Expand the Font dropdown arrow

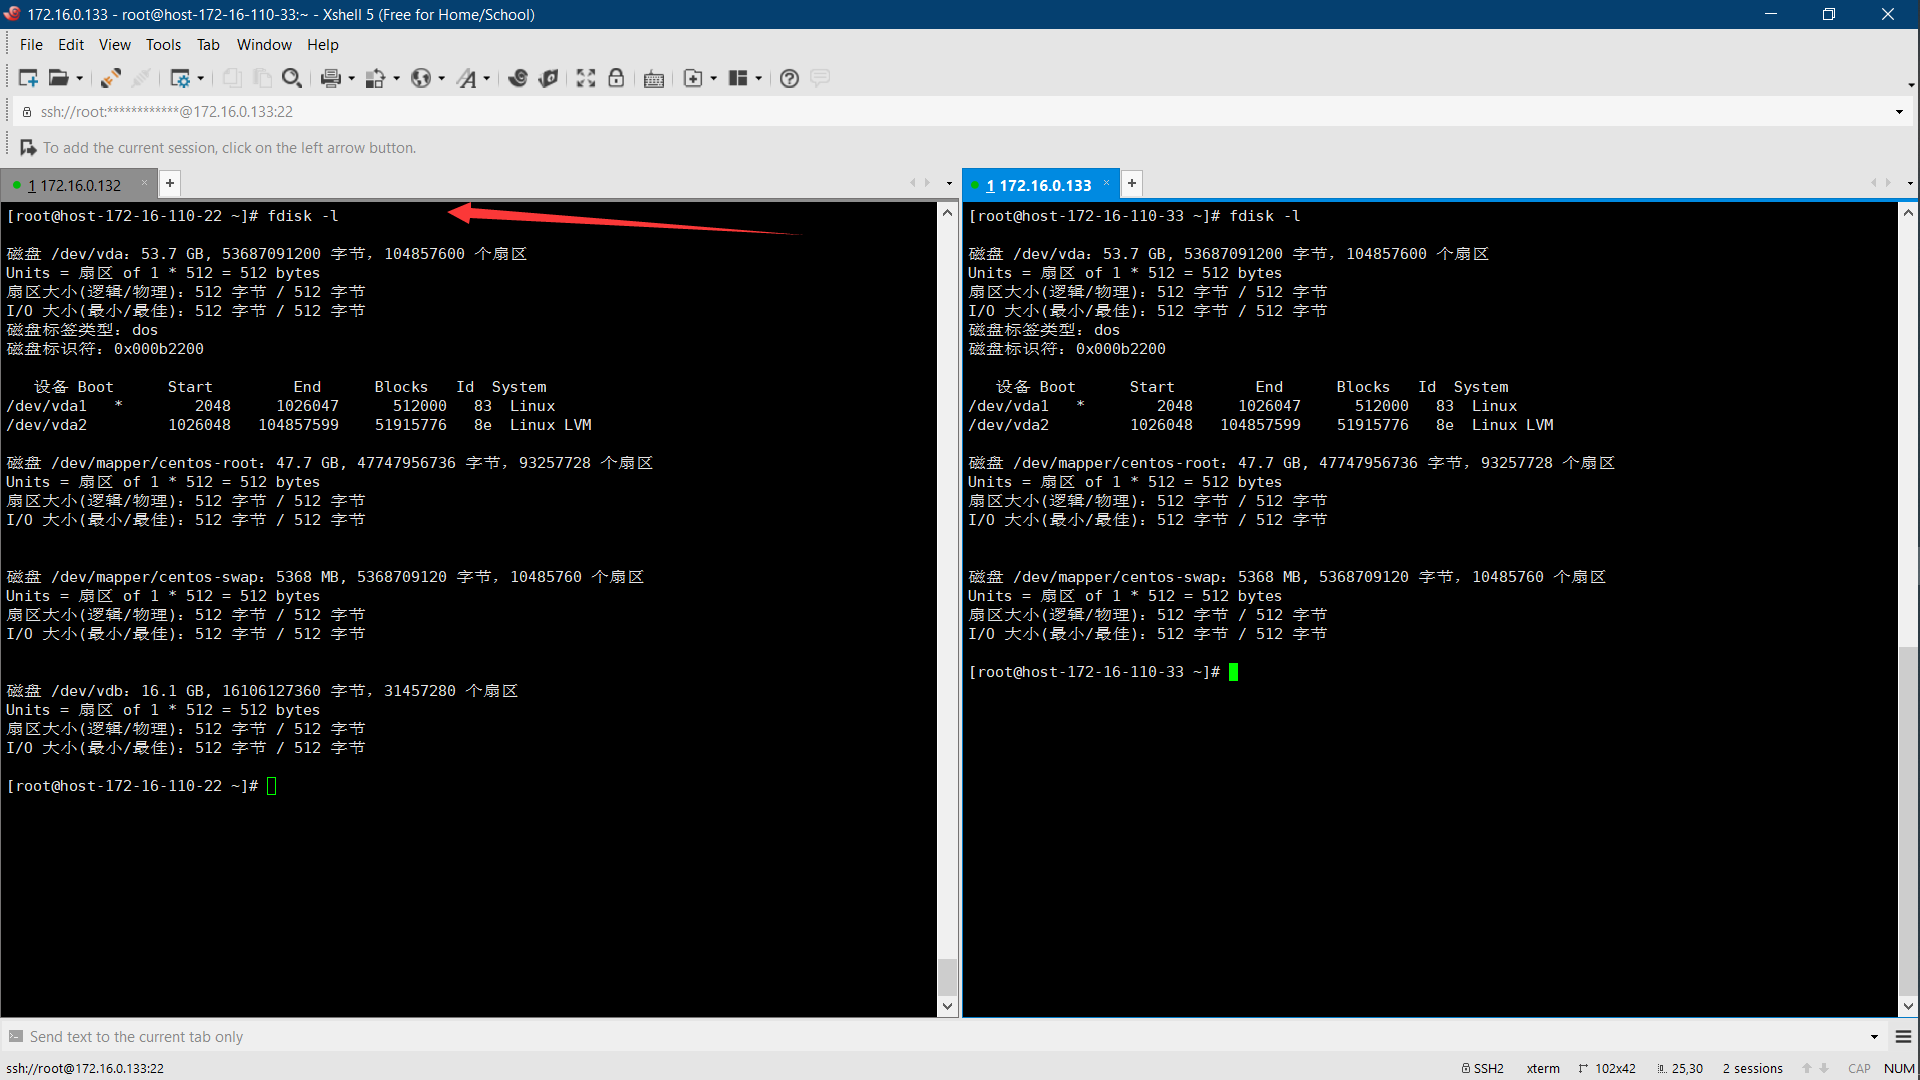tap(487, 78)
